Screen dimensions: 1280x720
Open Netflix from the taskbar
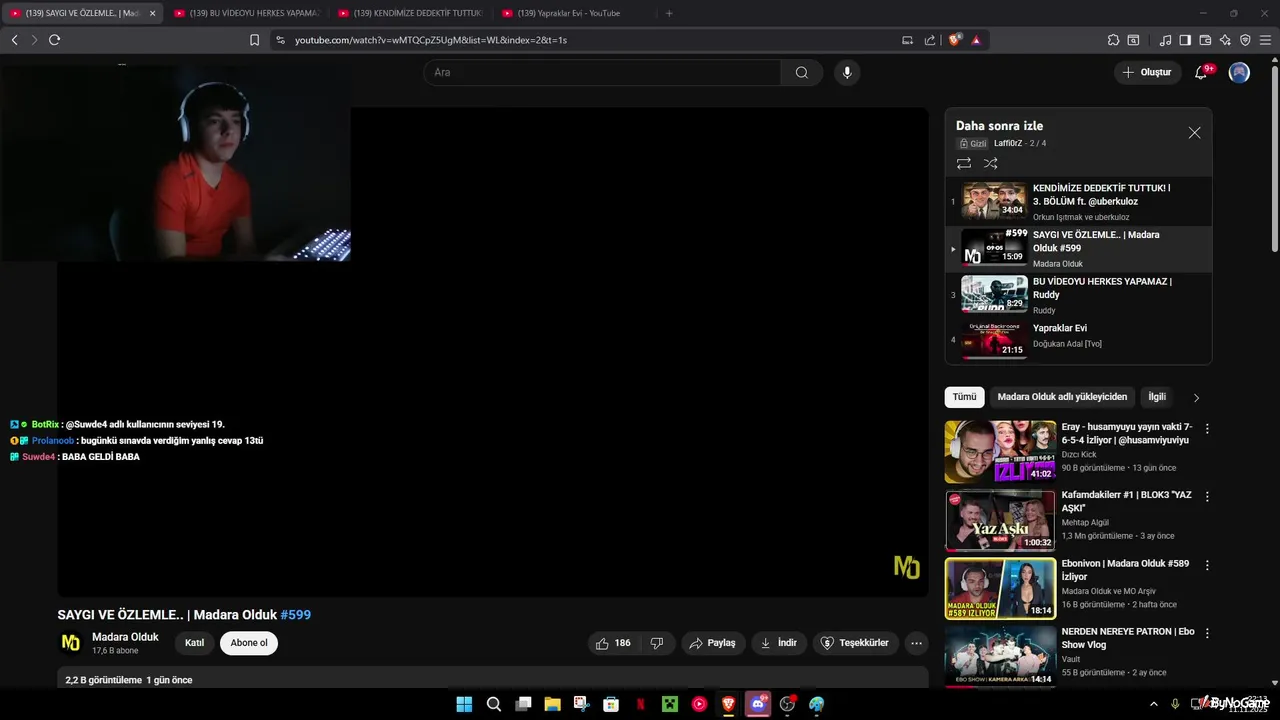click(x=640, y=704)
